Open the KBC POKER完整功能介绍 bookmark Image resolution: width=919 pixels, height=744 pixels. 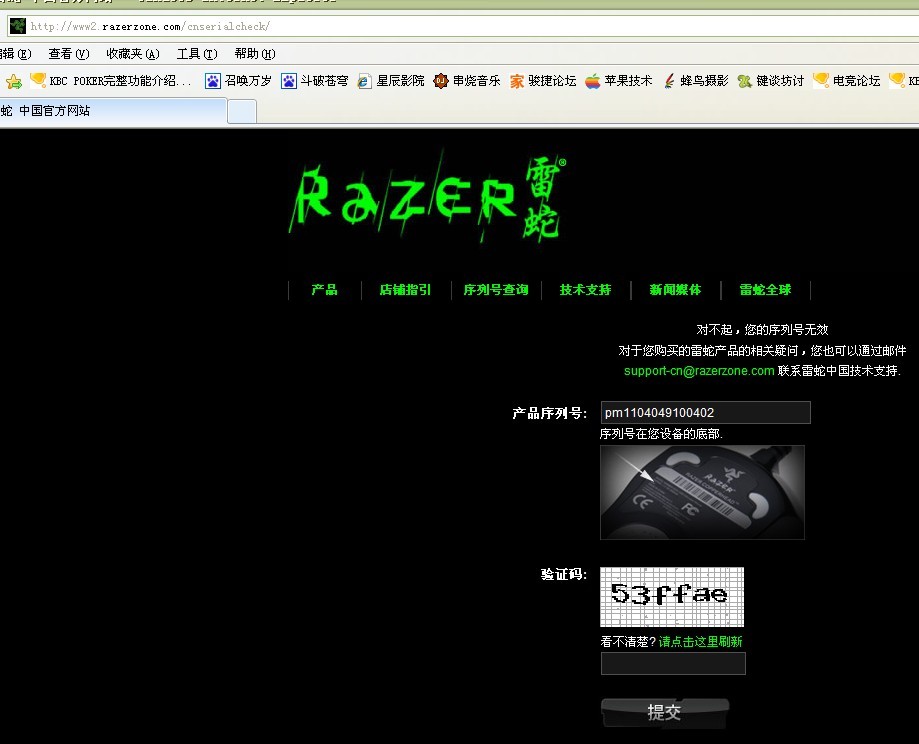pyautogui.click(x=120, y=81)
